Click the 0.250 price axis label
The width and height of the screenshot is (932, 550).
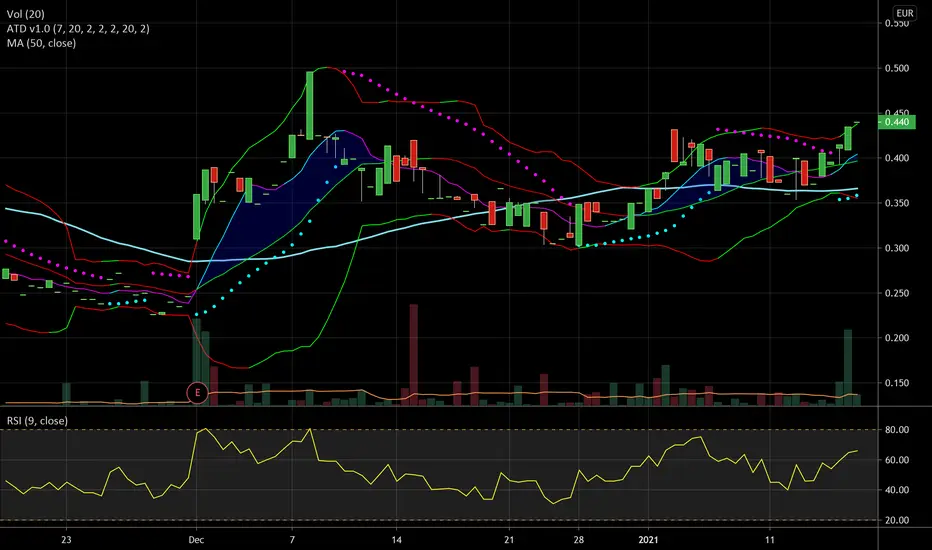pyautogui.click(x=897, y=293)
